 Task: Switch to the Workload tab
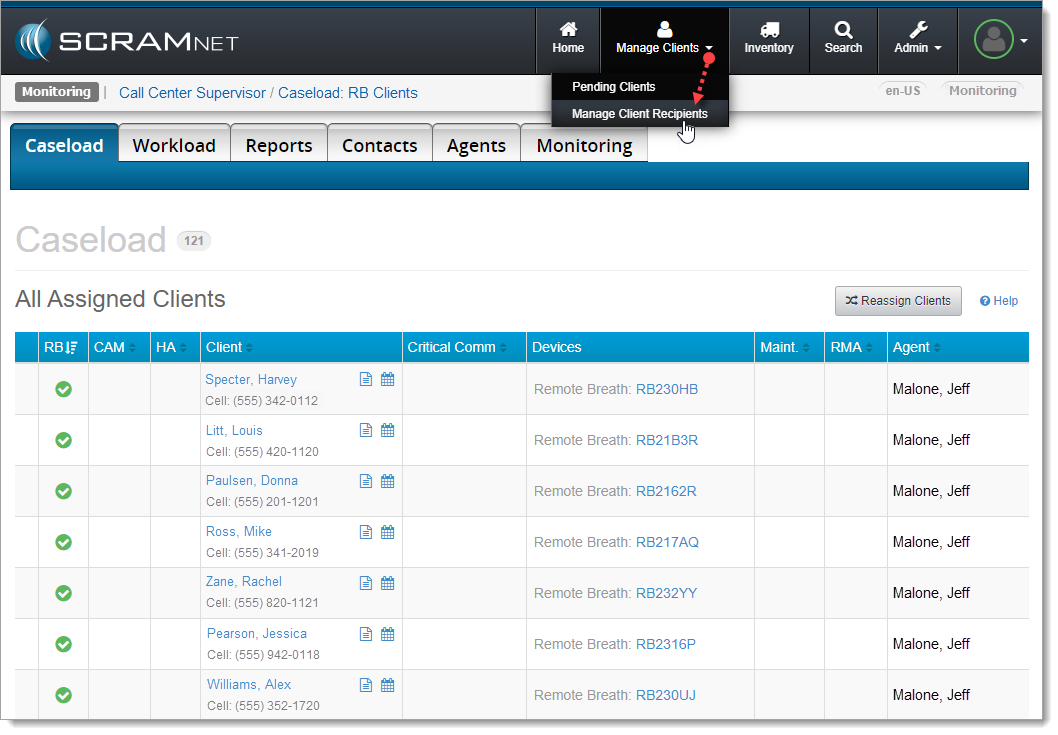pos(174,145)
